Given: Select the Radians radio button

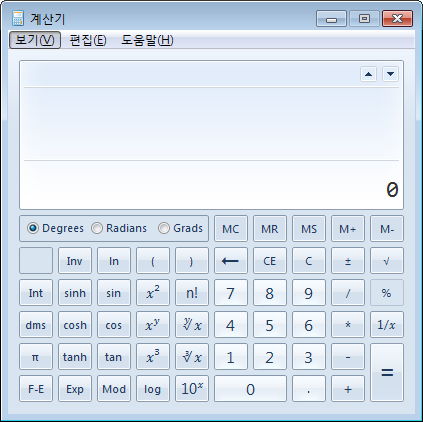Looking at the screenshot, I should (x=119, y=228).
